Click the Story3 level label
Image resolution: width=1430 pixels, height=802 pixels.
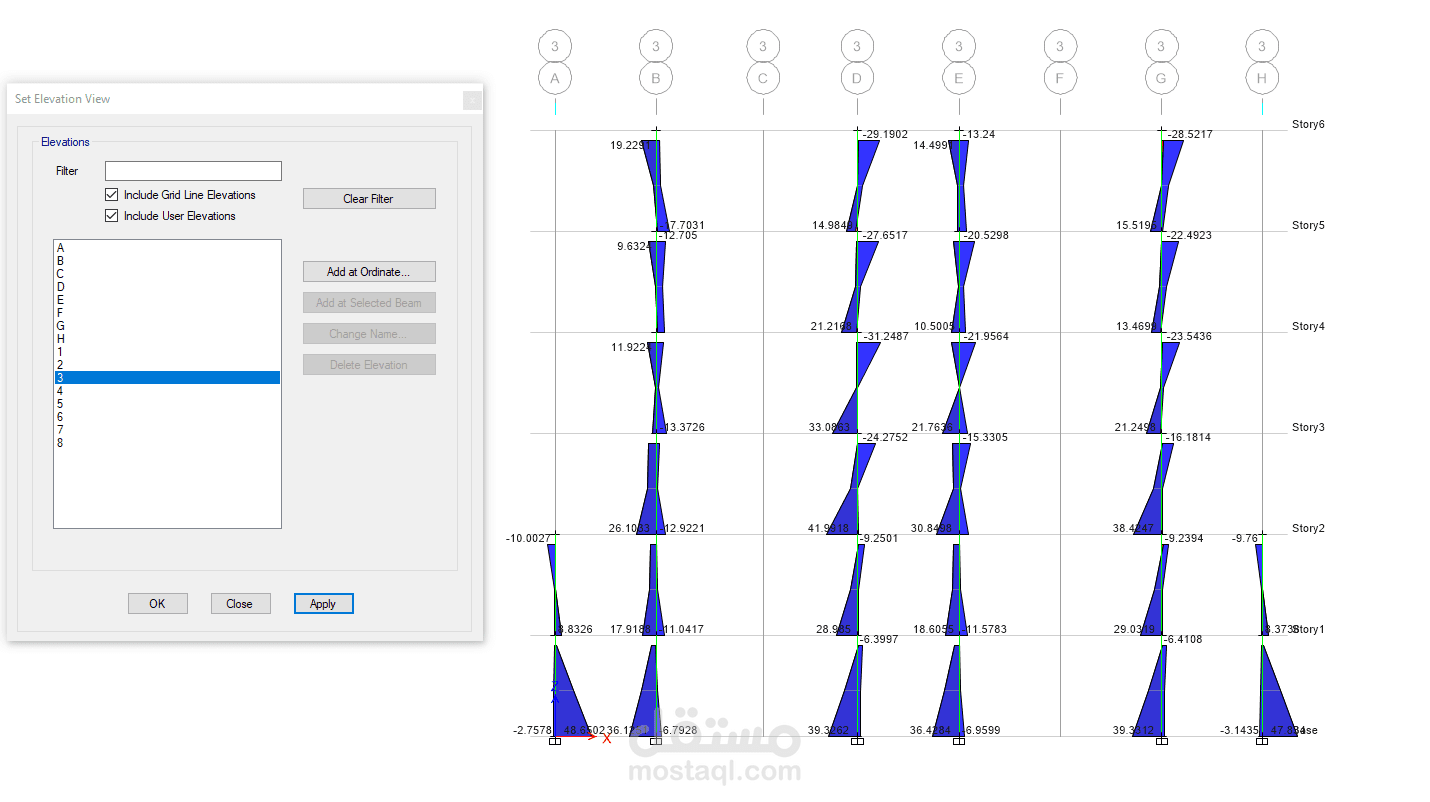tap(1308, 428)
